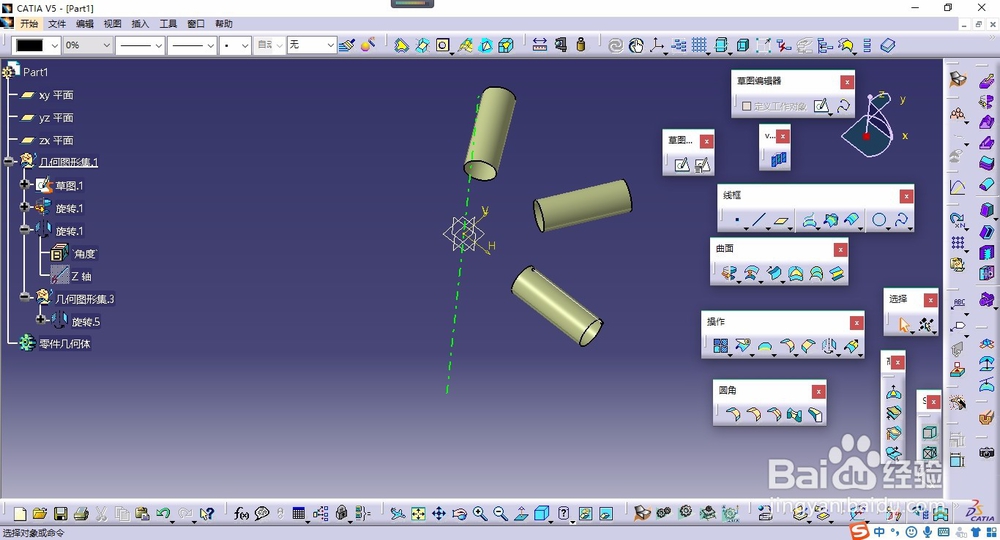This screenshot has height=540, width=1000.
Task: Click the Select arrow in 选择 toolbar
Action: point(904,325)
